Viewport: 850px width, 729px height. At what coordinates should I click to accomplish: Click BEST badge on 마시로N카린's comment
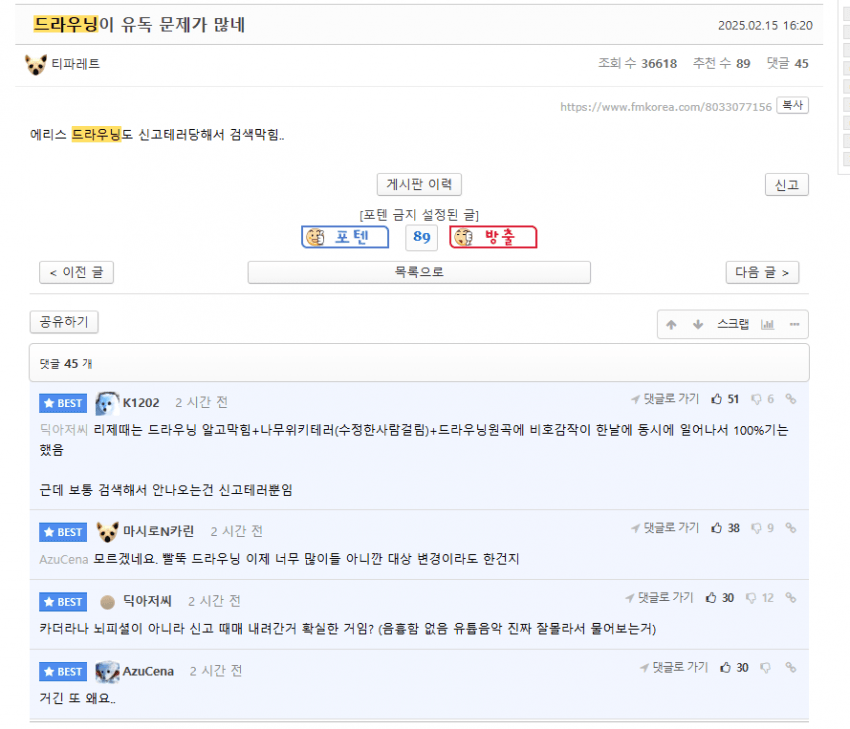tap(63, 532)
